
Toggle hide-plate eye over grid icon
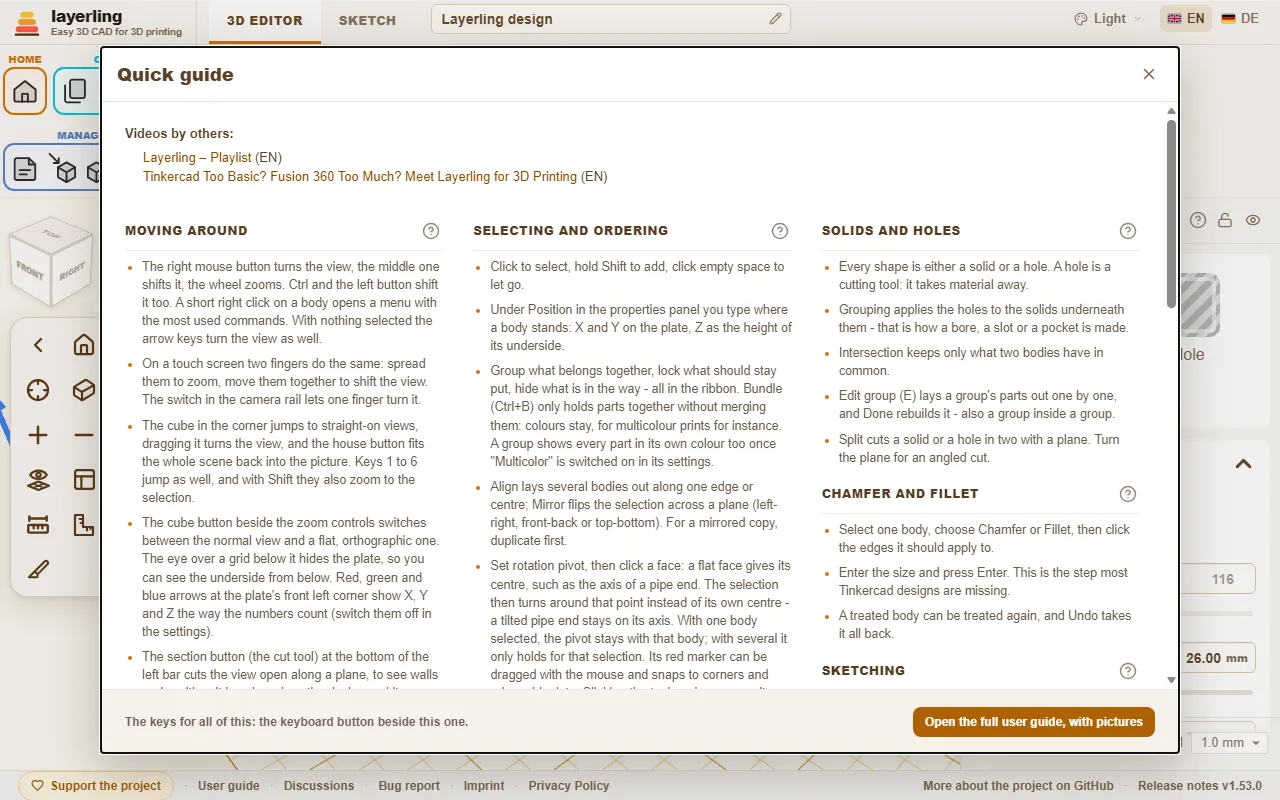pos(38,480)
